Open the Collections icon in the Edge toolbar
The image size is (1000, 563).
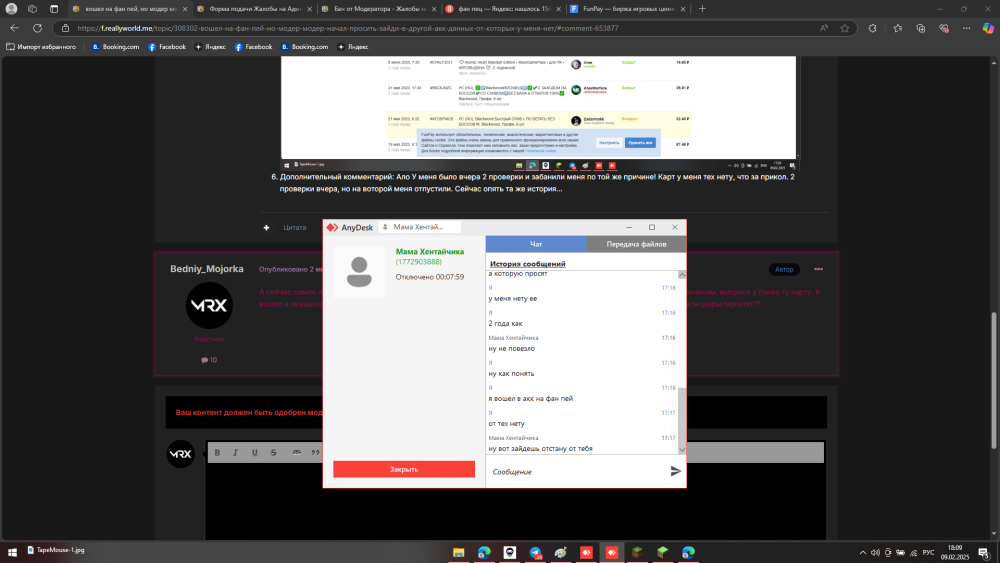coord(921,28)
